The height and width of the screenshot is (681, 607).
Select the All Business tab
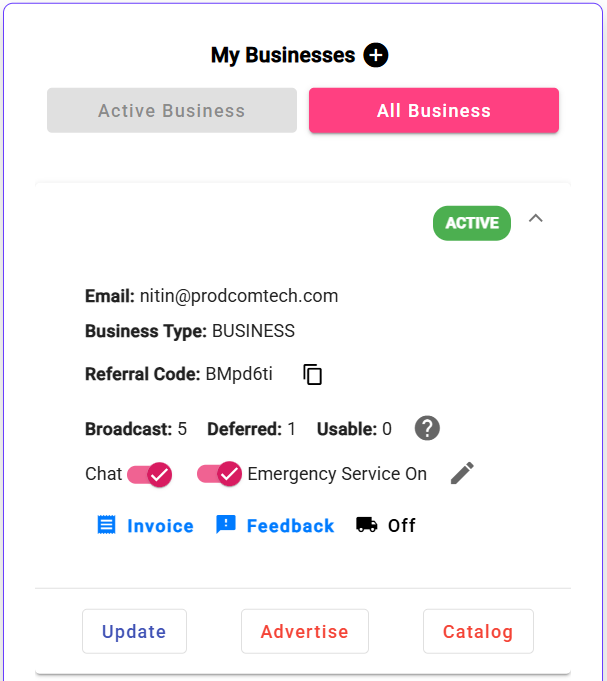434,110
